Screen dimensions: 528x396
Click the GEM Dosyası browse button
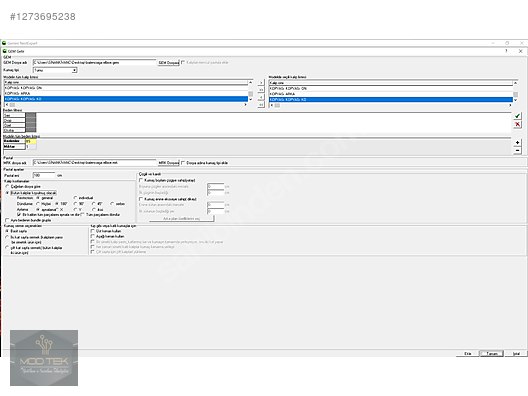point(168,63)
